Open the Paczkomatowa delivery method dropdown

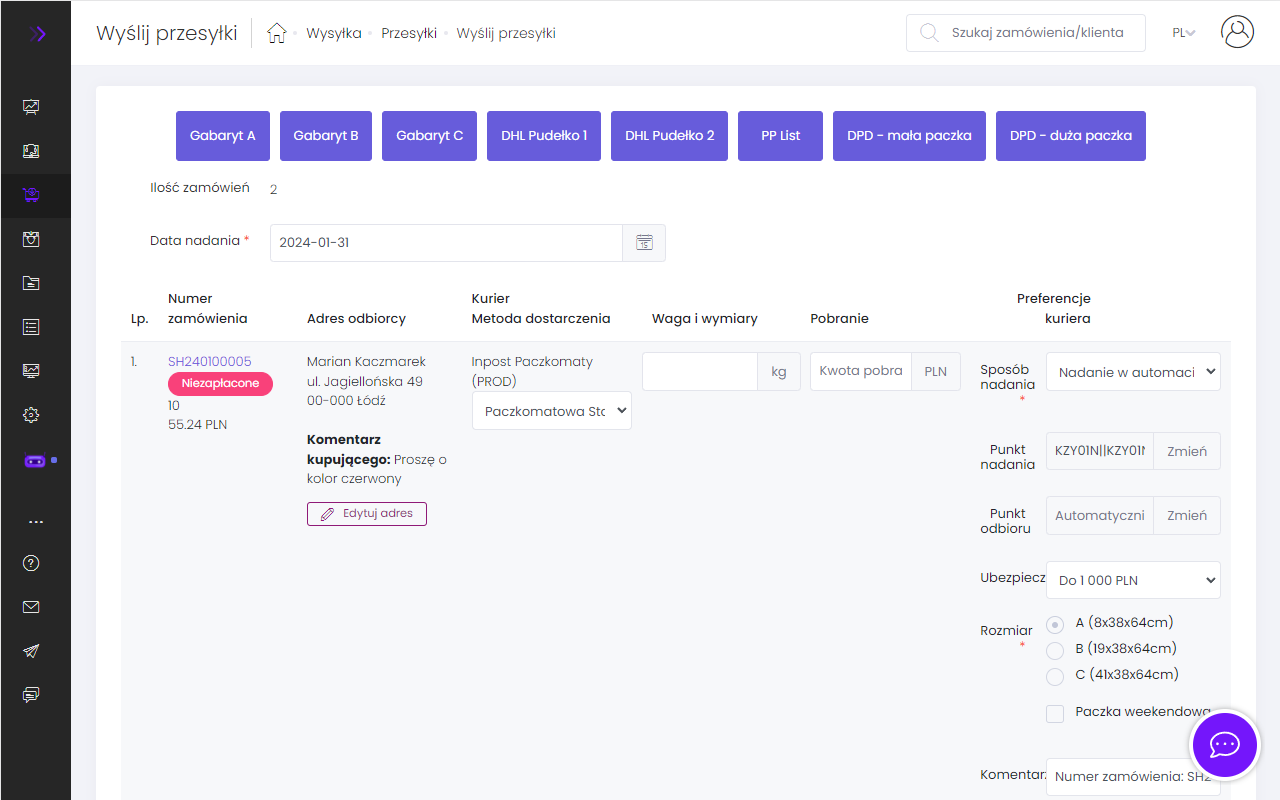(x=551, y=410)
